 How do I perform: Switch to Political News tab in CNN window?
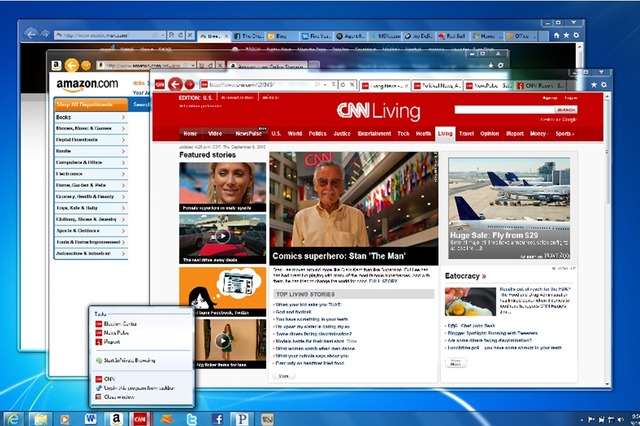[437, 85]
